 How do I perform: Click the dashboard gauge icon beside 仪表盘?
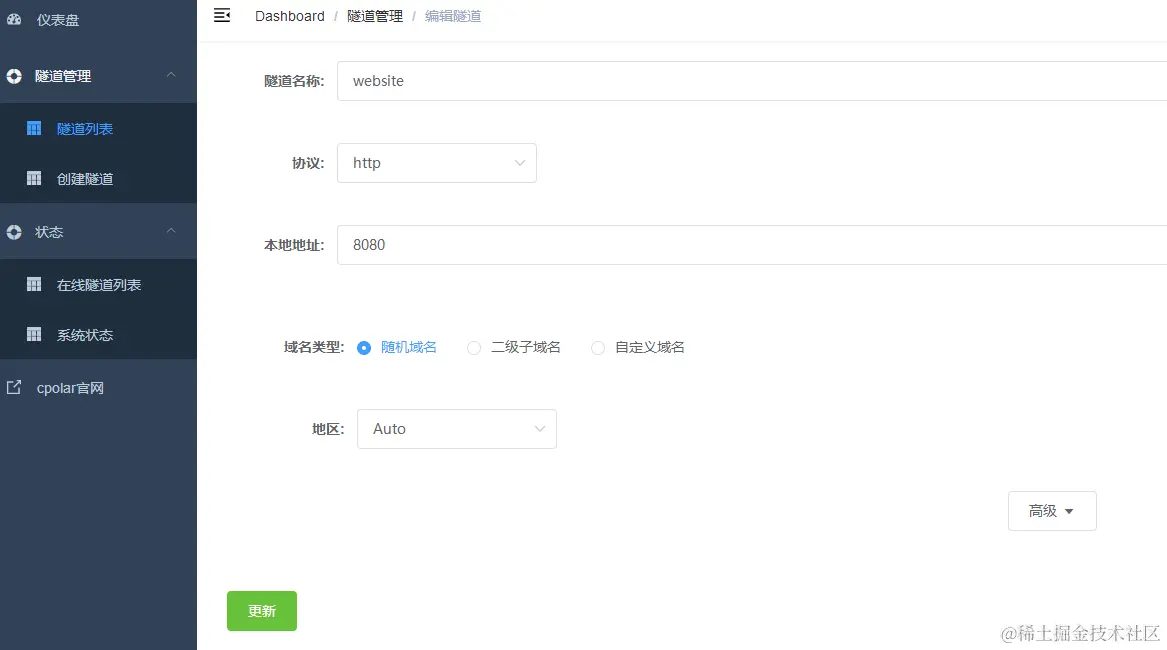[14, 20]
